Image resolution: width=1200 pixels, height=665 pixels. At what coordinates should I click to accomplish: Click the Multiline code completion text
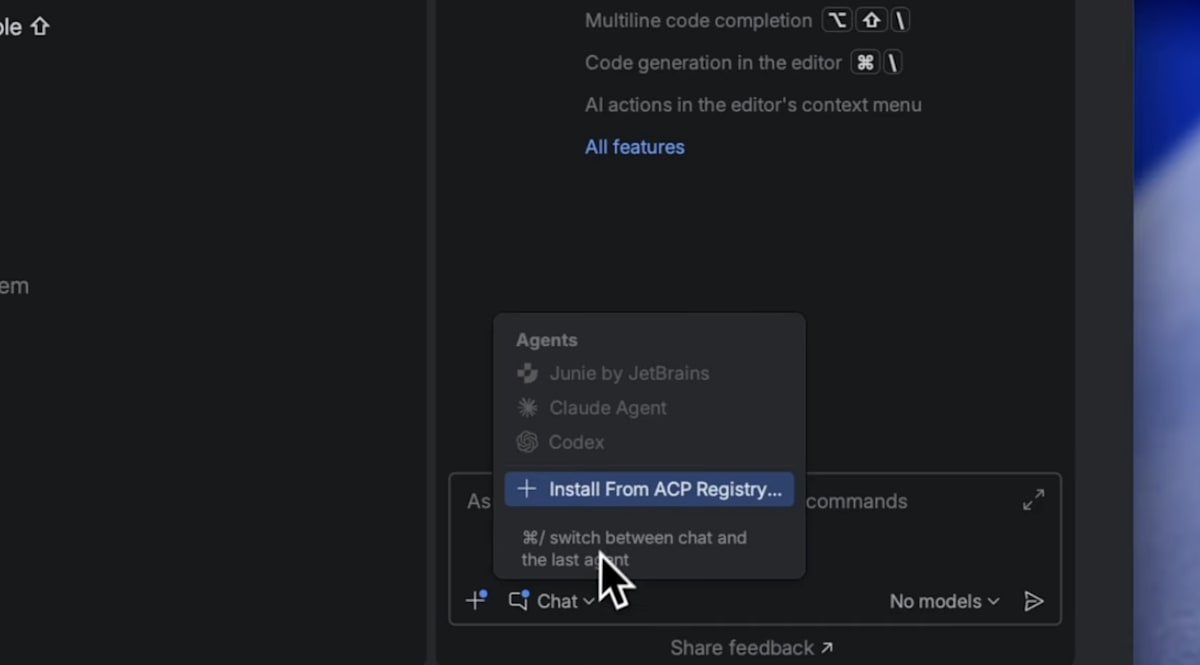coord(699,20)
